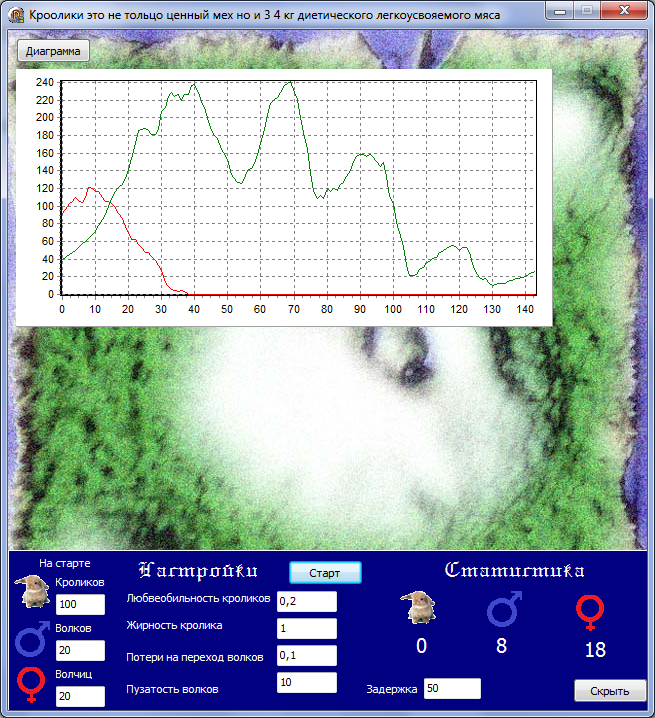This screenshot has width=655, height=718.
Task: Click blue male symbol beside Волков
Action: click(x=32, y=638)
